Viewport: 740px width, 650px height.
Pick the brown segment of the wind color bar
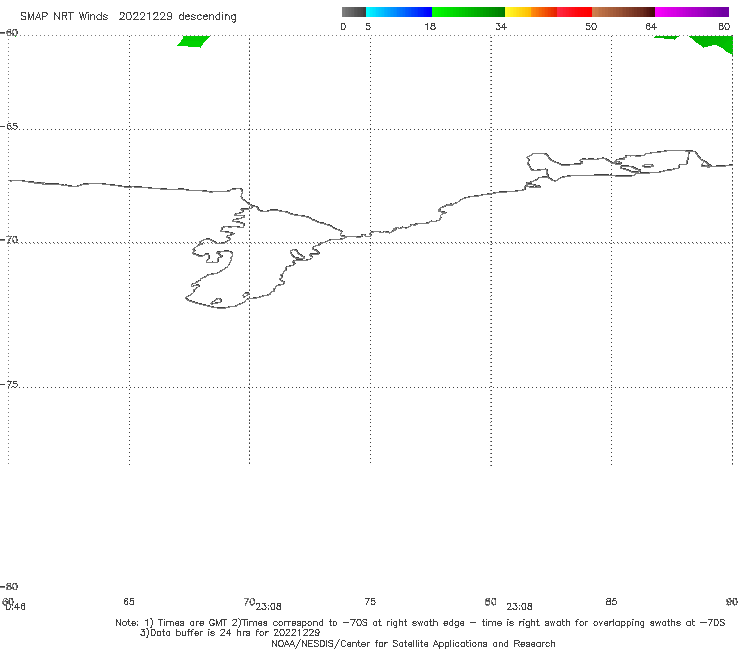pyautogui.click(x=623, y=12)
